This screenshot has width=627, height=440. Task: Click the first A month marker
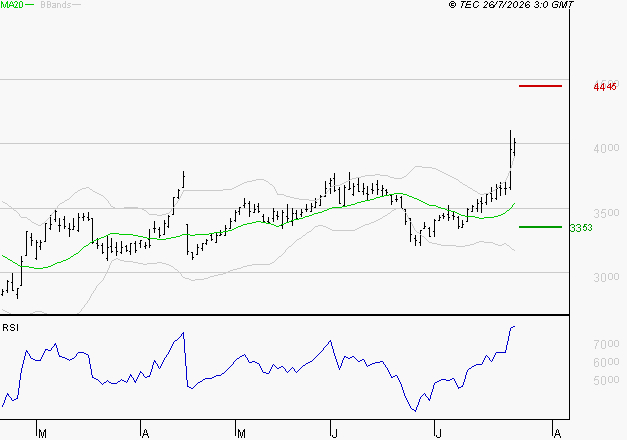pyautogui.click(x=146, y=434)
